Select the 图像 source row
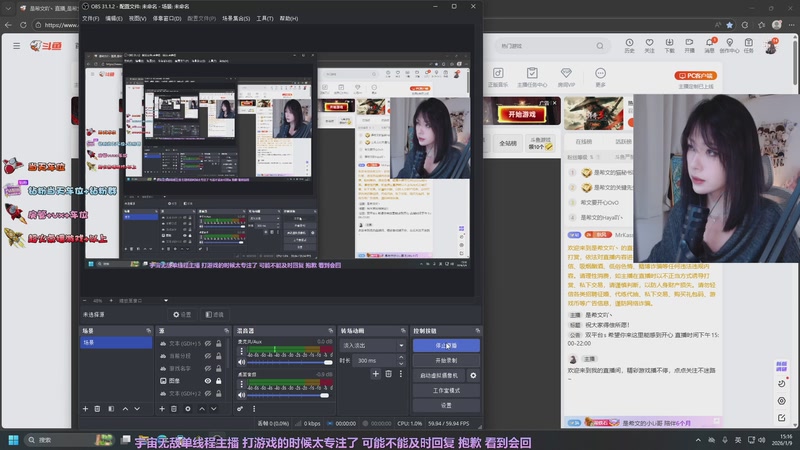Viewport: 800px width, 450px height. click(x=192, y=381)
